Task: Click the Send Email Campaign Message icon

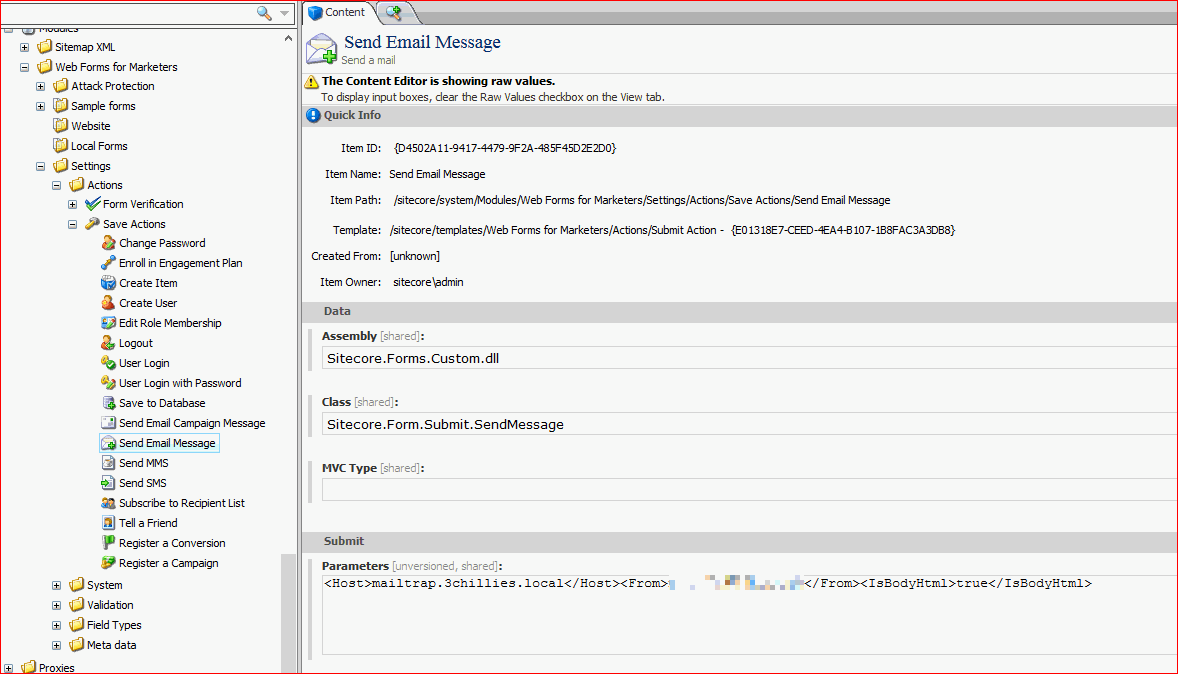Action: click(108, 423)
